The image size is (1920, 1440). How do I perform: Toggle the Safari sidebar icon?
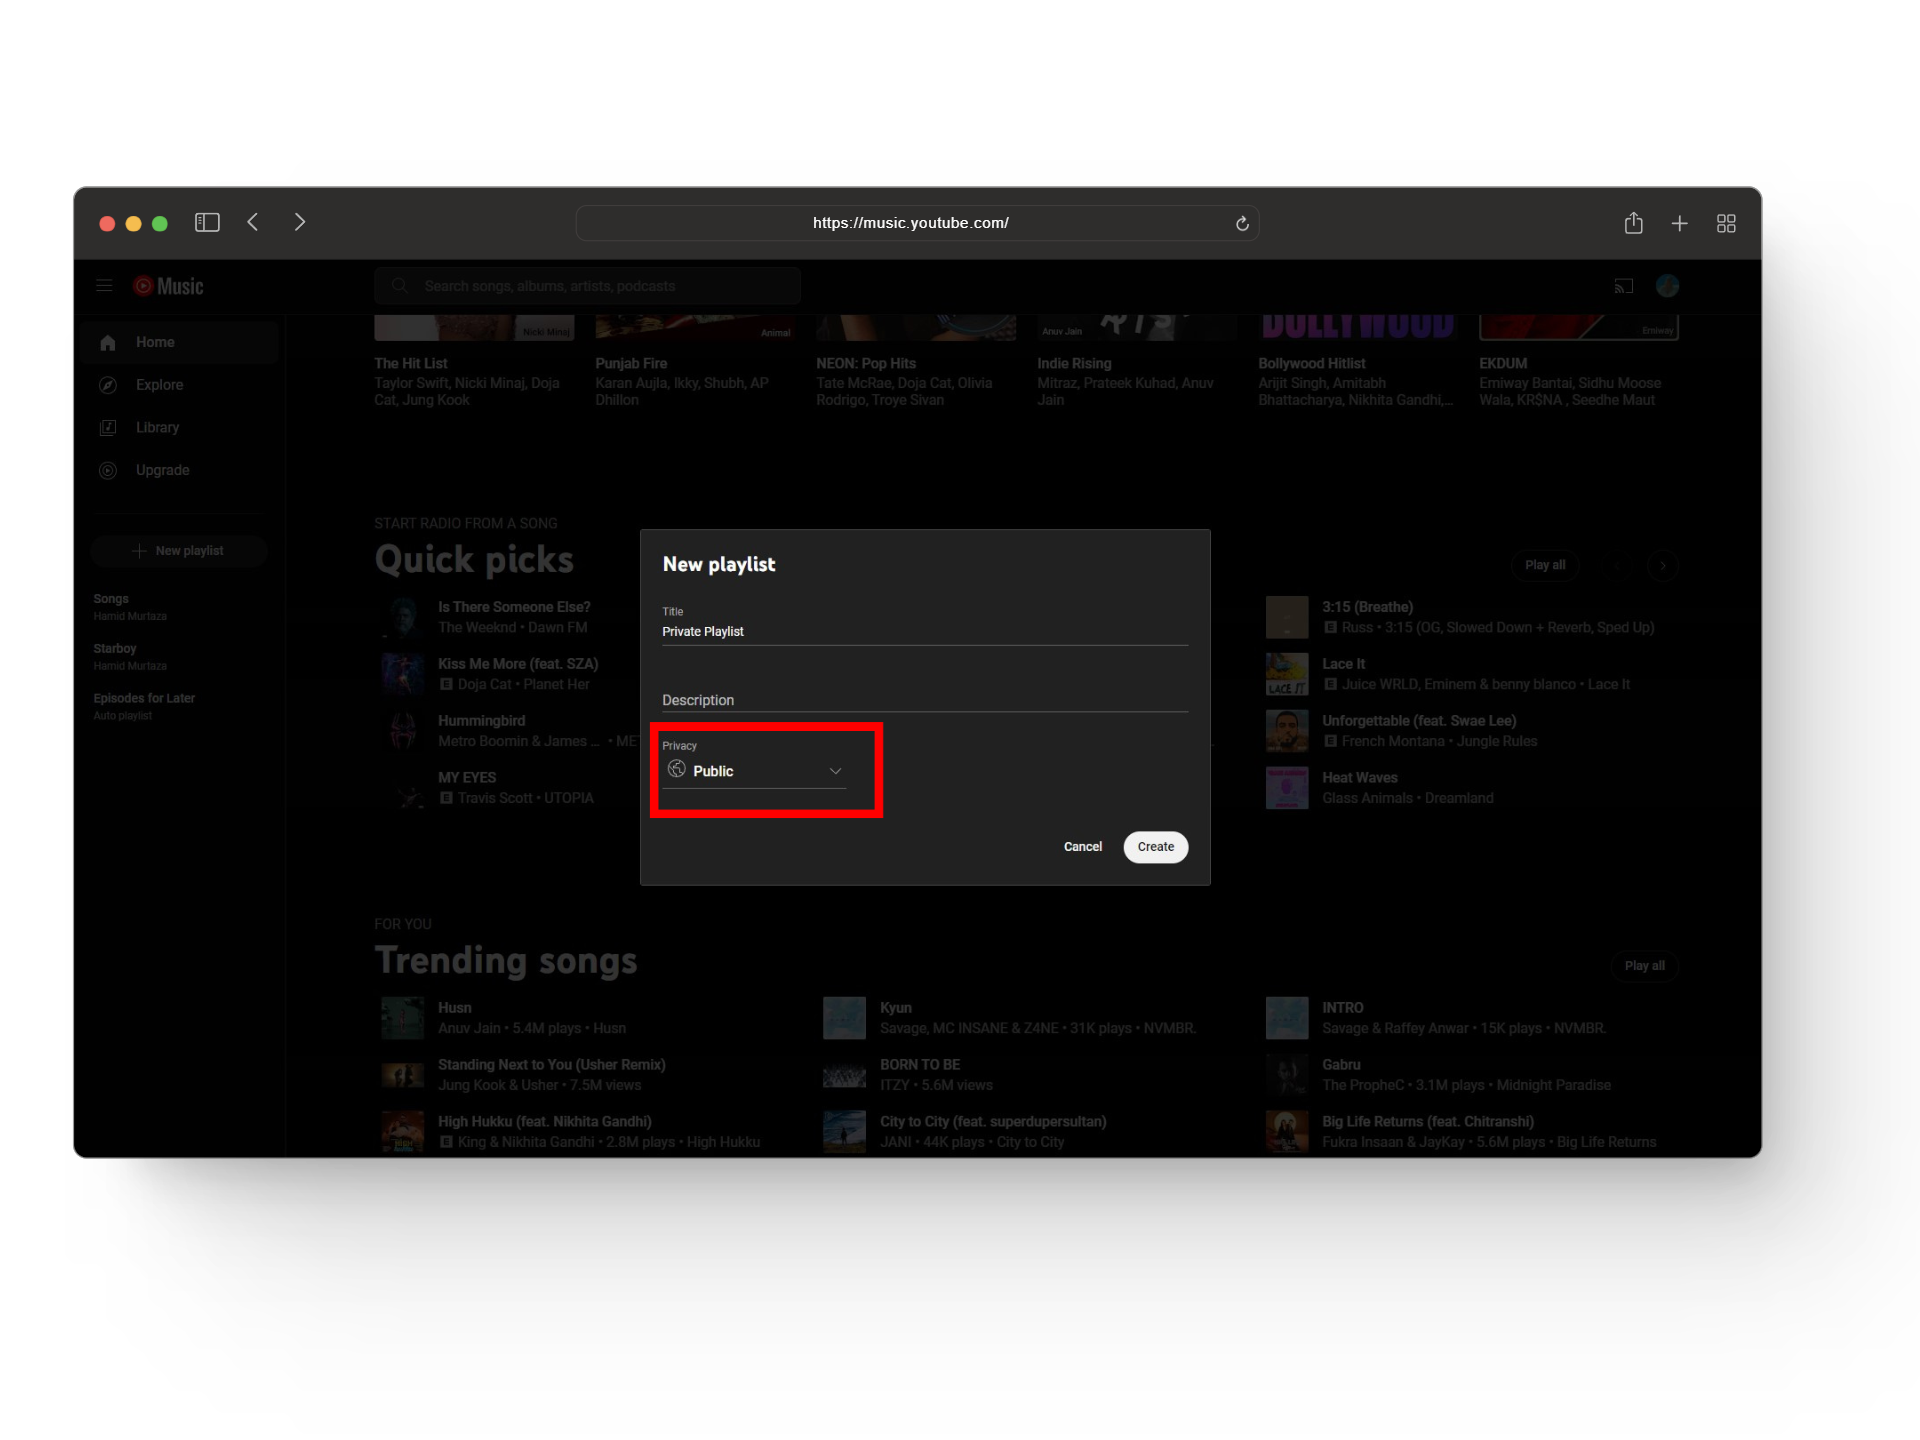pos(207,222)
